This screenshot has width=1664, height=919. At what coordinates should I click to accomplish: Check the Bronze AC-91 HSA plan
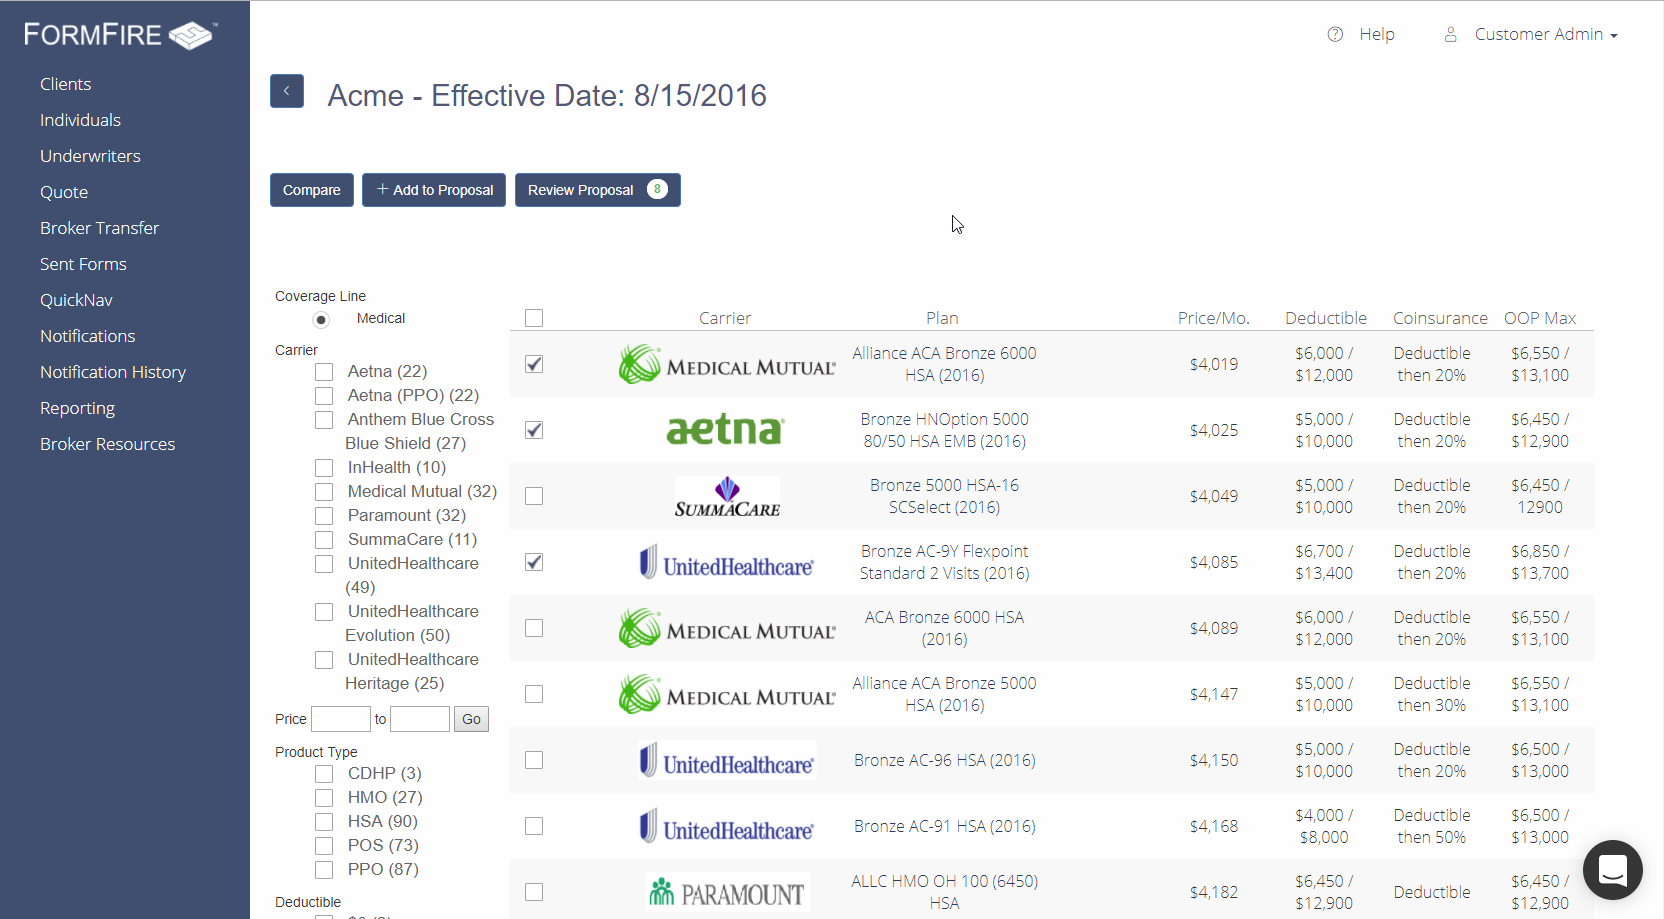(534, 826)
